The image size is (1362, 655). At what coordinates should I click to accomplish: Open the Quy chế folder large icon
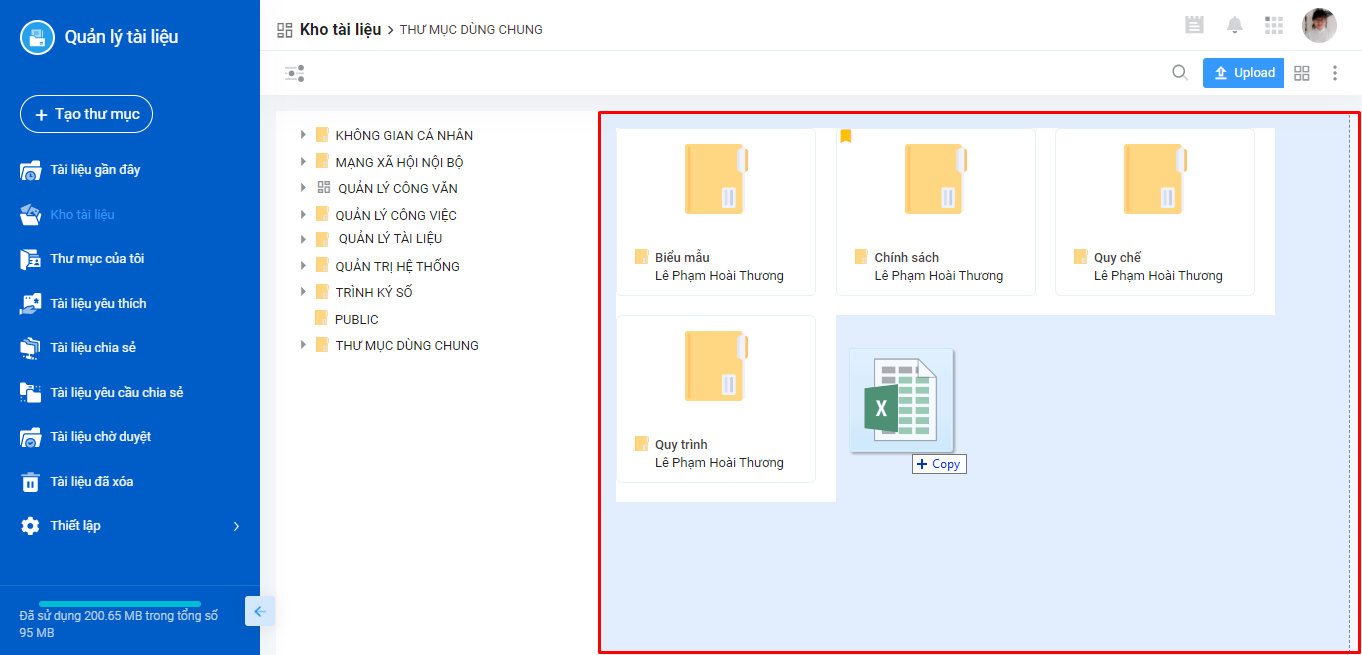pyautogui.click(x=1155, y=179)
